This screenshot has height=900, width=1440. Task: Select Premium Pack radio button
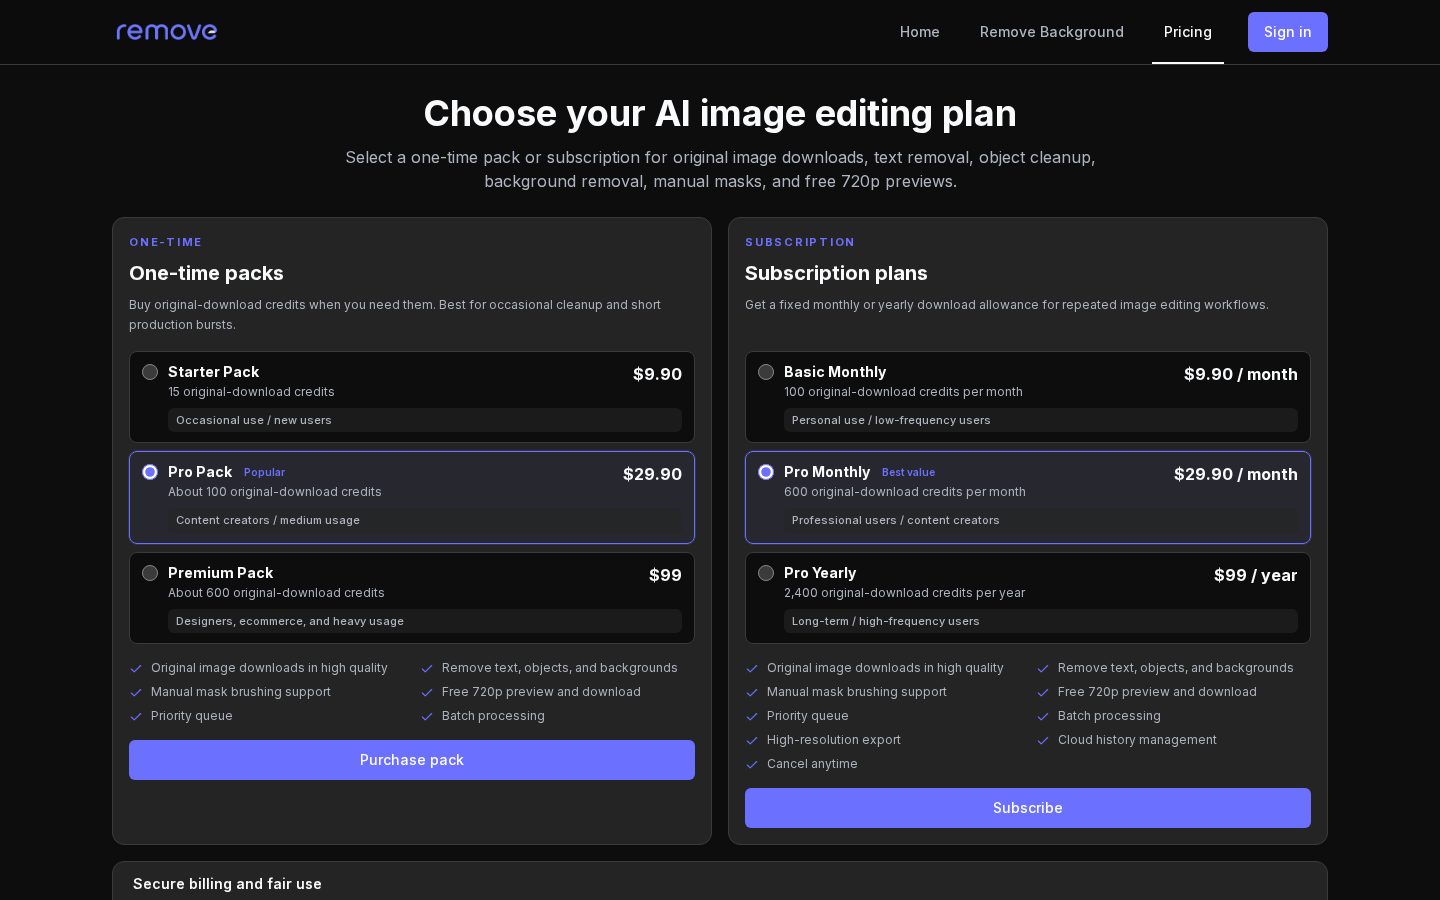(150, 573)
